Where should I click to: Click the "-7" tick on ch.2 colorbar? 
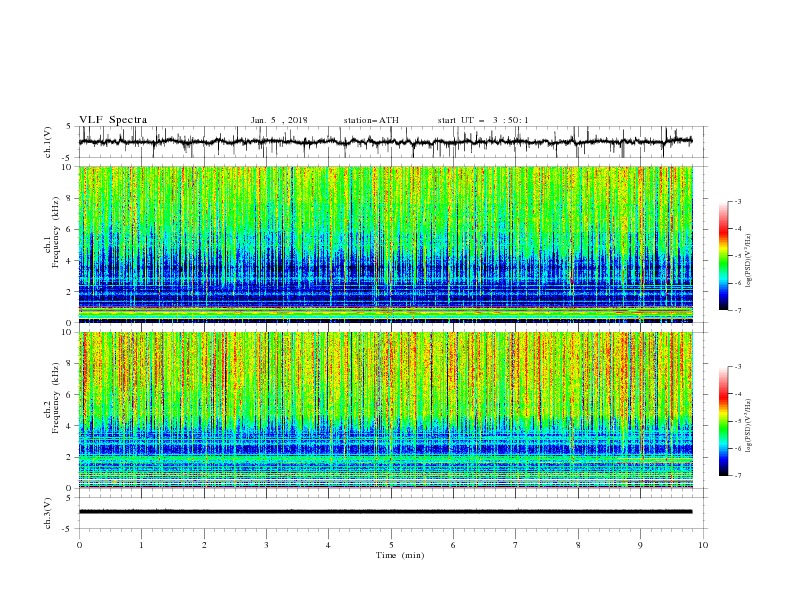(x=737, y=475)
